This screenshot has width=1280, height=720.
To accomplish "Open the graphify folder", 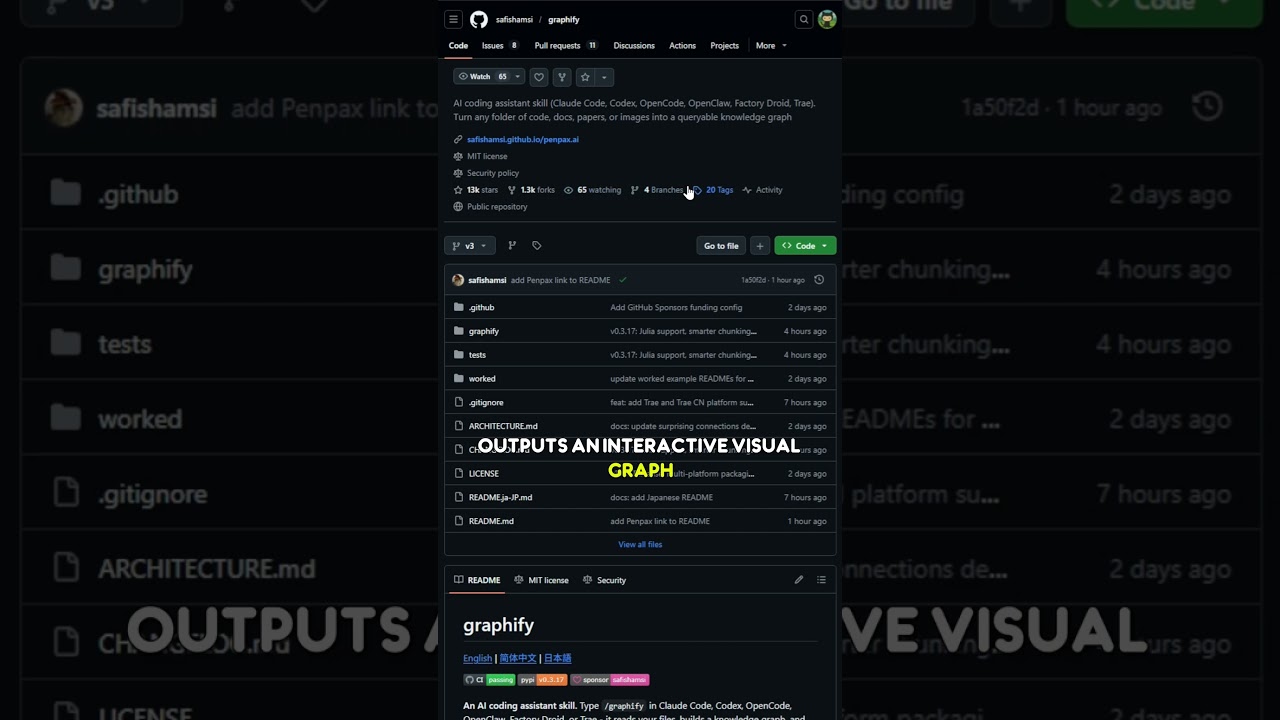I will 484,331.
